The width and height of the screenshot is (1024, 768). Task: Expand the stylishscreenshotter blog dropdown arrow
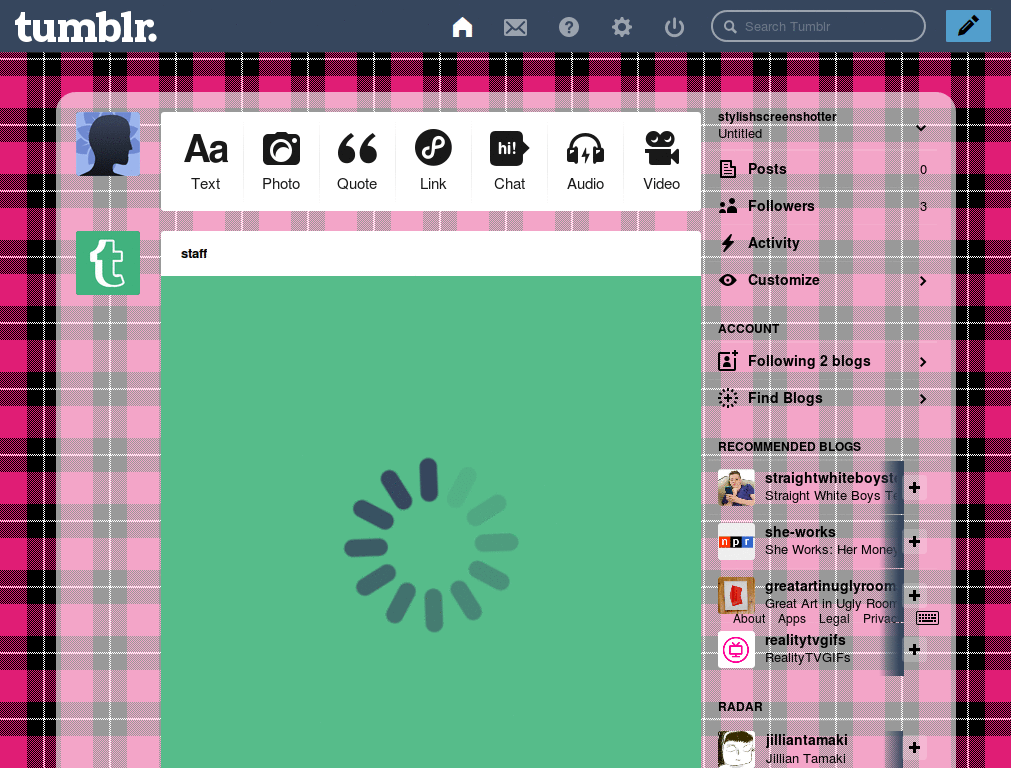point(921,127)
